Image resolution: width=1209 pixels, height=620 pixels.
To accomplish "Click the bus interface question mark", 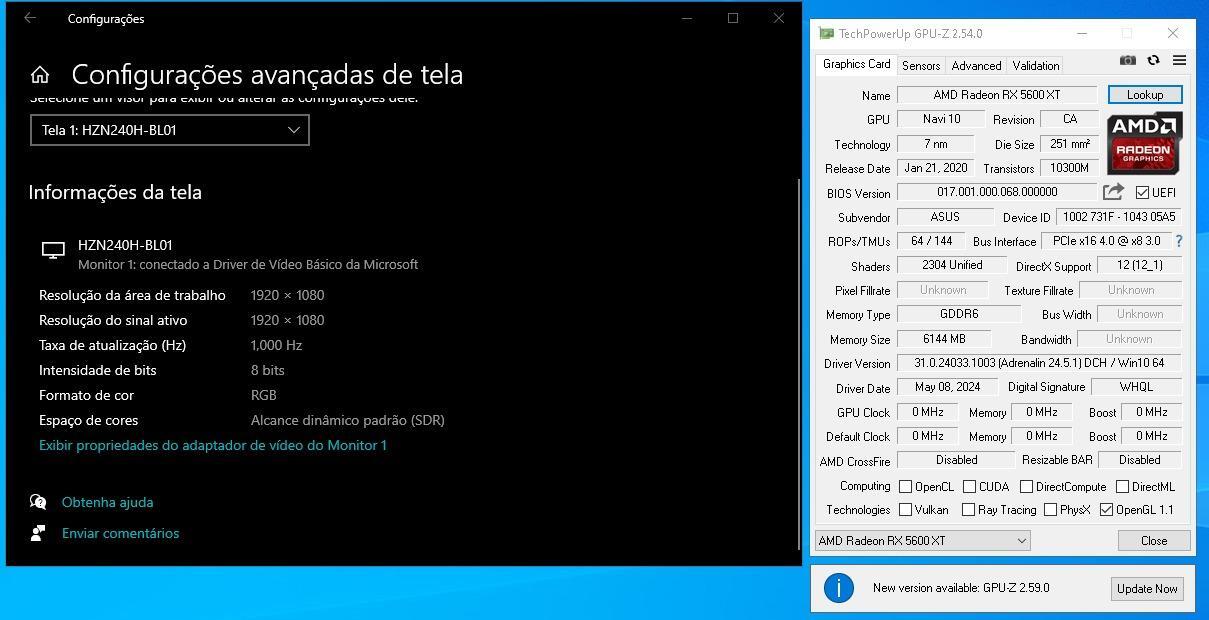I will pos(1179,241).
